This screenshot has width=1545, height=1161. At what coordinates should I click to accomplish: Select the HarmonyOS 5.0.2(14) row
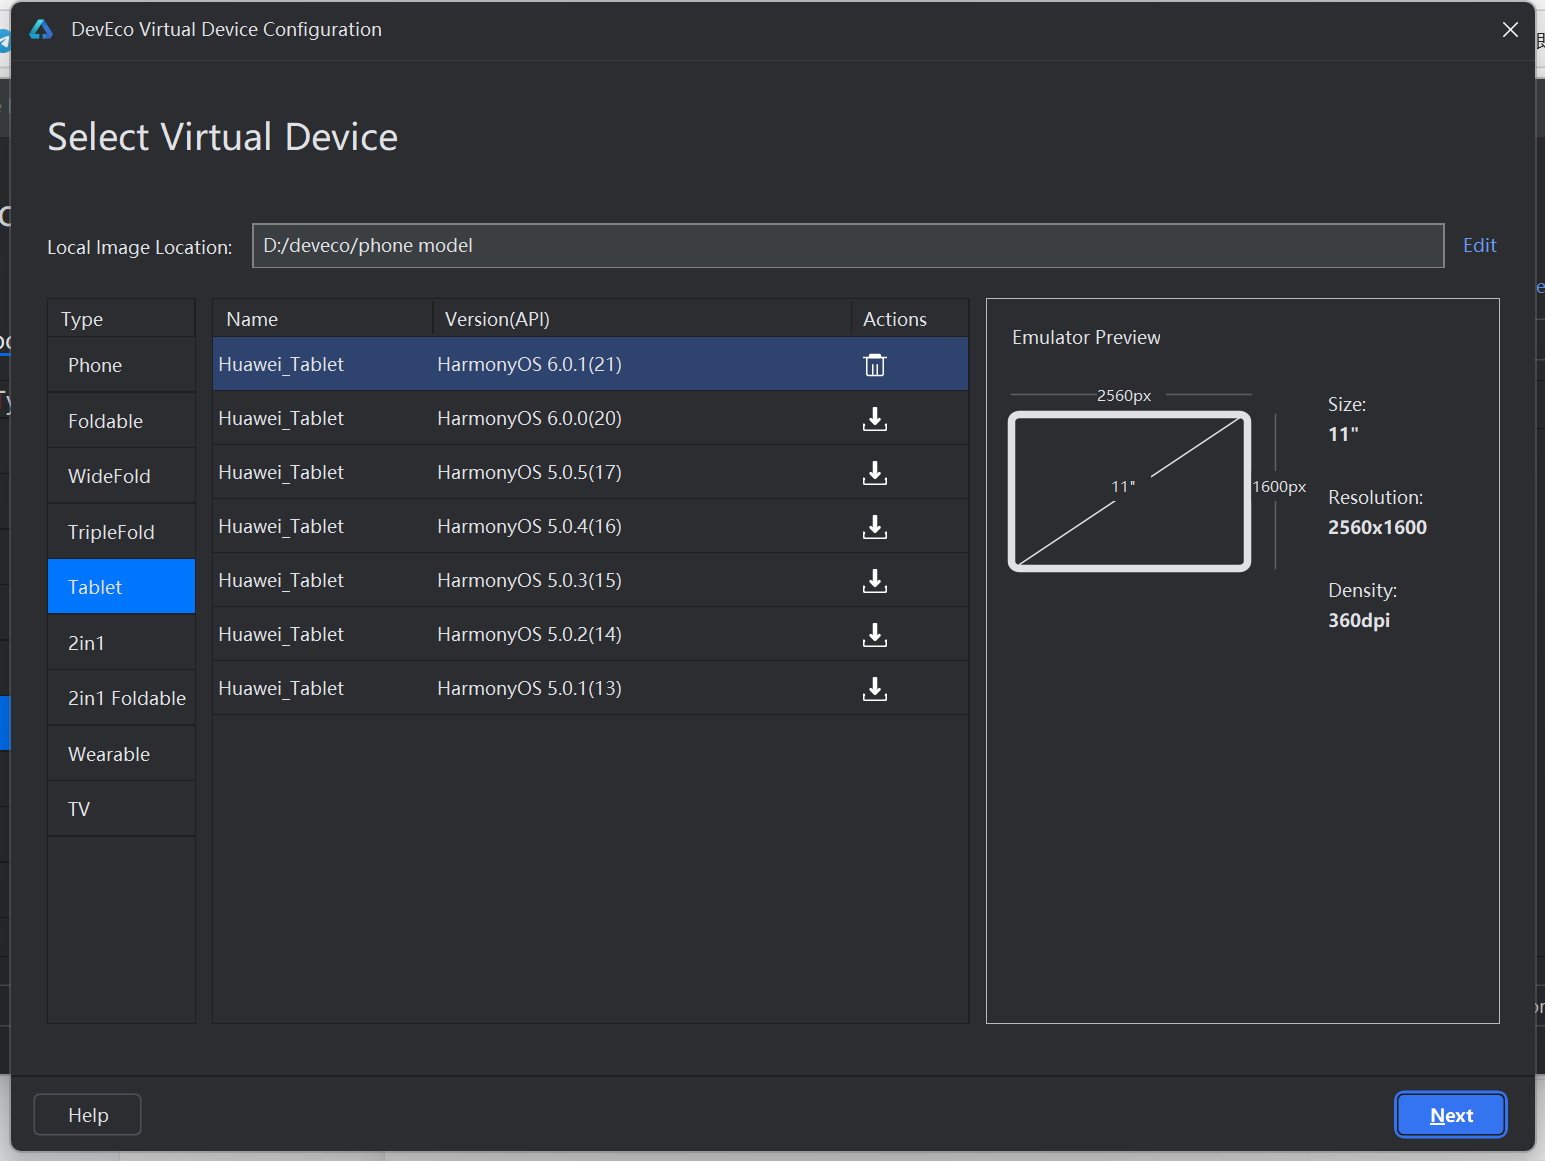(x=590, y=634)
